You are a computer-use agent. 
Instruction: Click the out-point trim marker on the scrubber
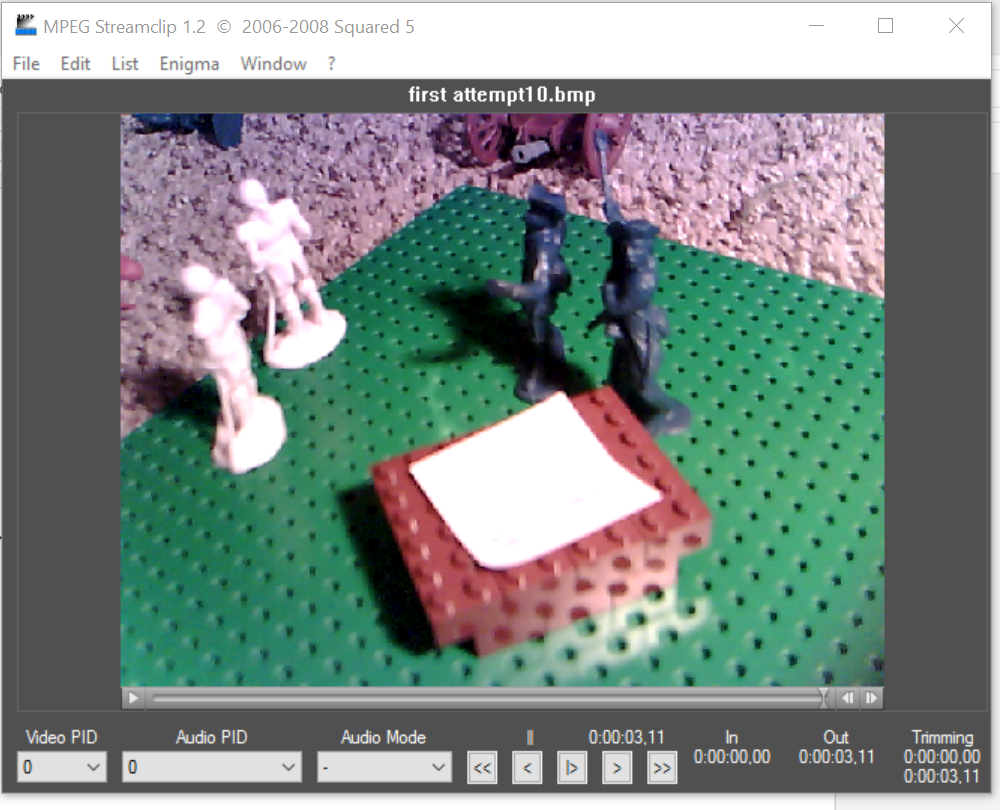(x=823, y=697)
